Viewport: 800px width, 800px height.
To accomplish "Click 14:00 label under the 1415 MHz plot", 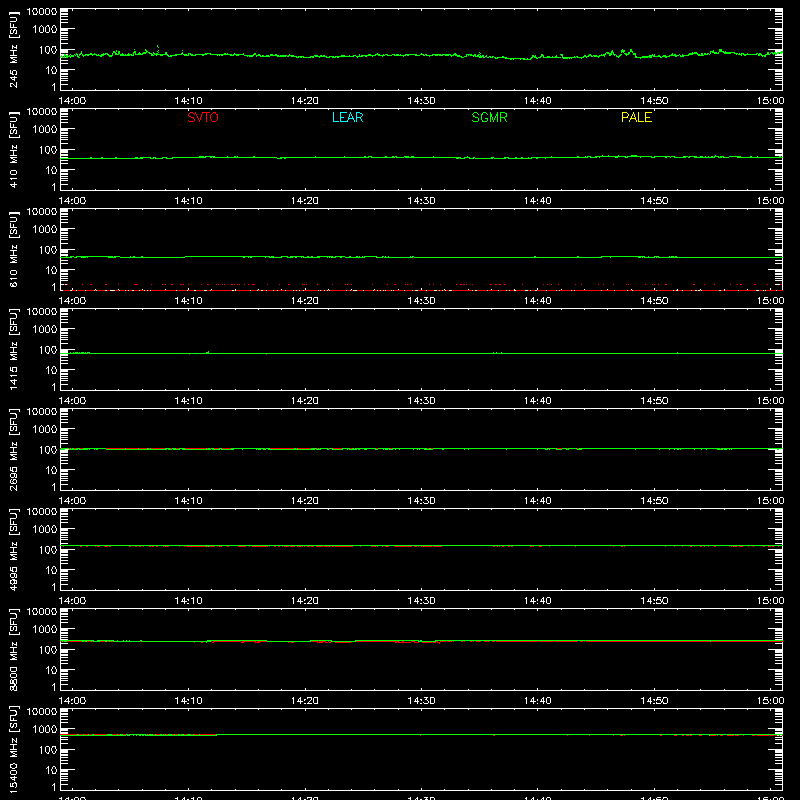I will point(72,401).
